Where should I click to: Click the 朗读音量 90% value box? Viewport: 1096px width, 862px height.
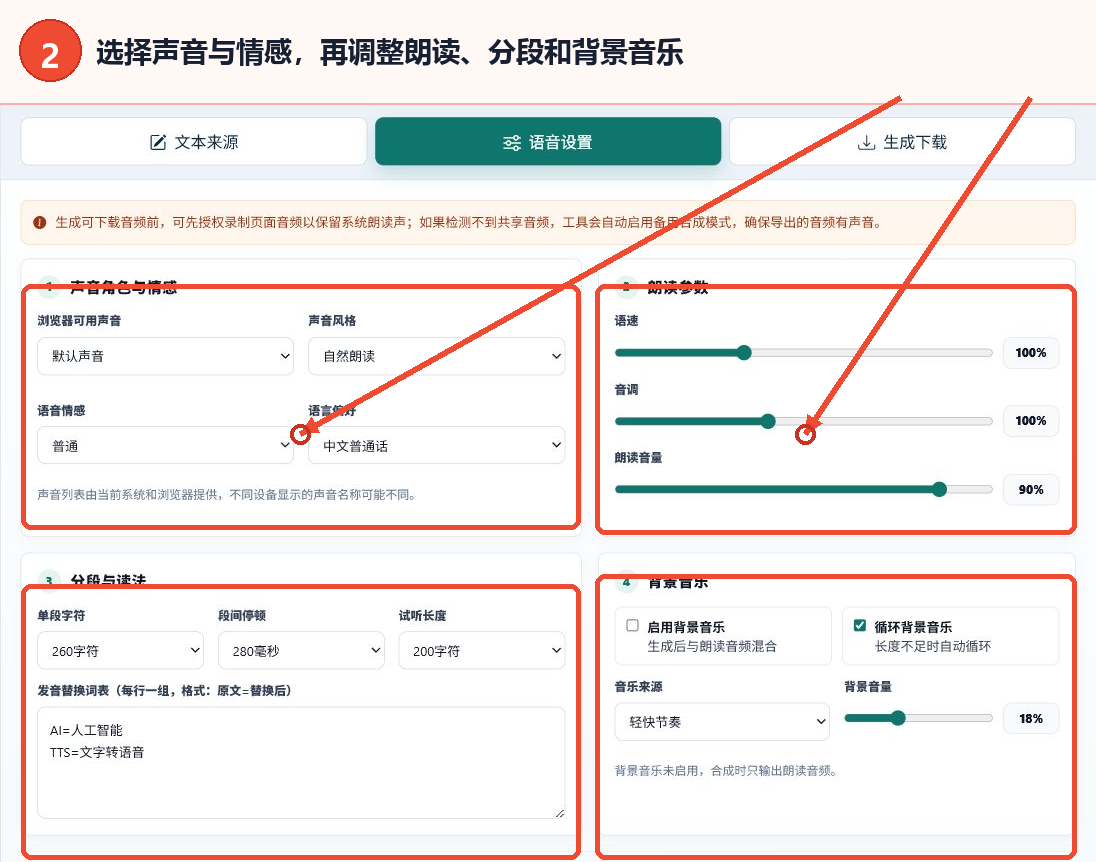point(1031,489)
